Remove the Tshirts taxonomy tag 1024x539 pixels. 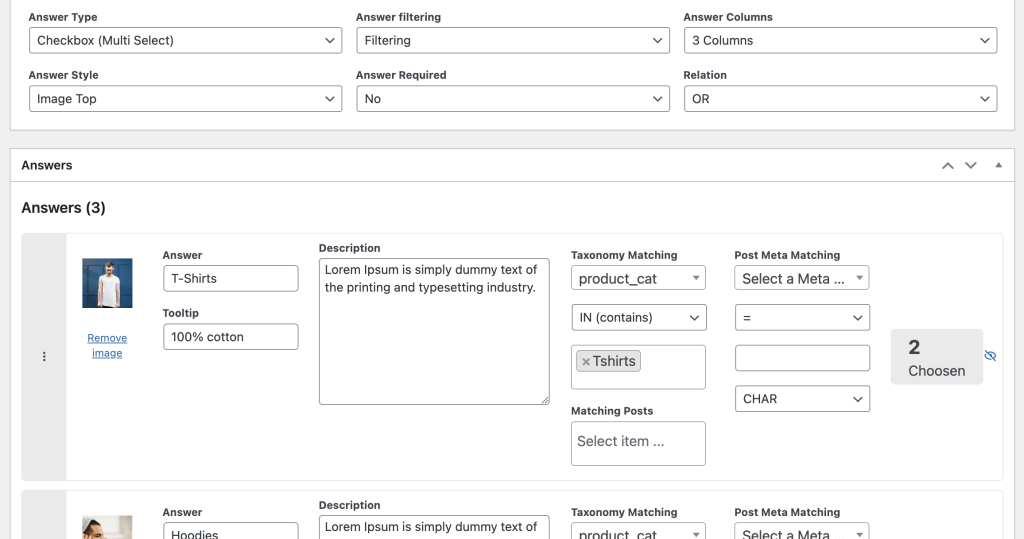[x=586, y=361]
